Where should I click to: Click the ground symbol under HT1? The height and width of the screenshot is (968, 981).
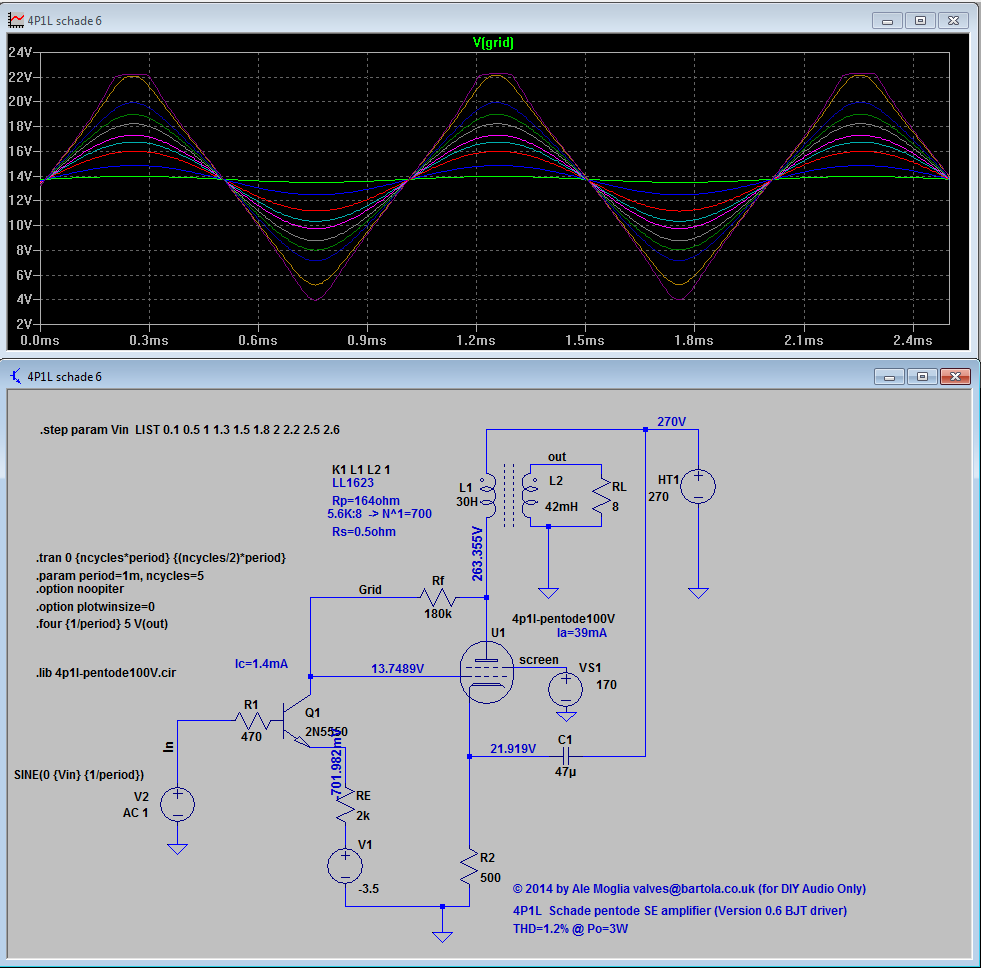click(698, 593)
